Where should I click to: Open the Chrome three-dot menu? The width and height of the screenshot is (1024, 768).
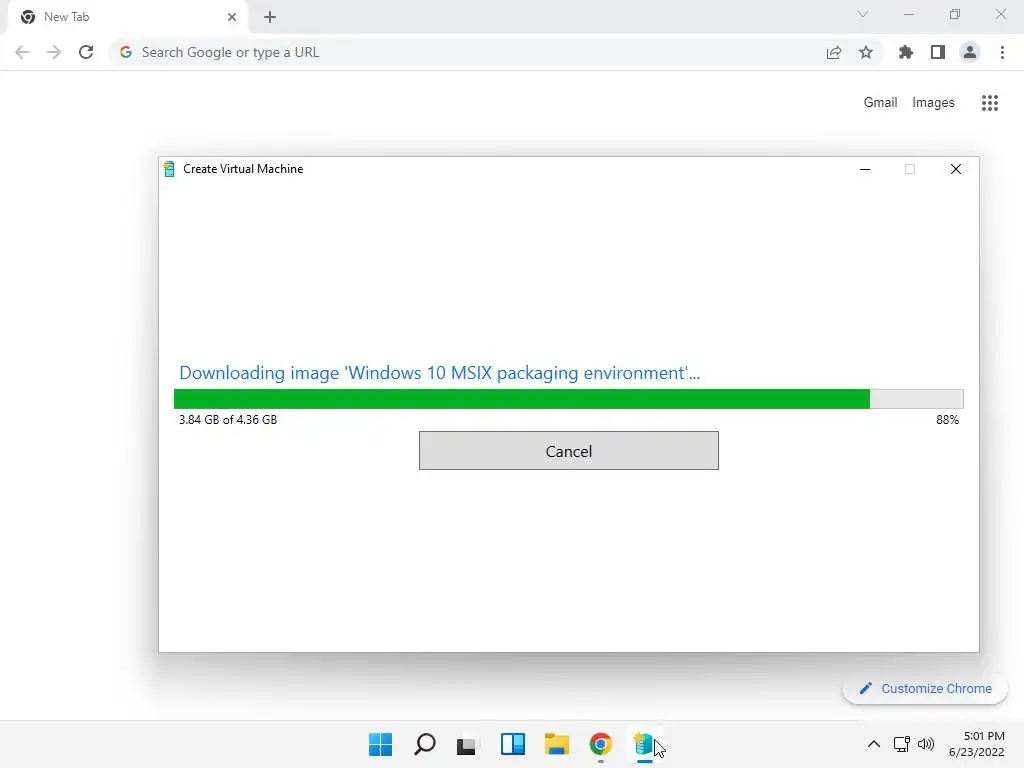tap(1002, 52)
